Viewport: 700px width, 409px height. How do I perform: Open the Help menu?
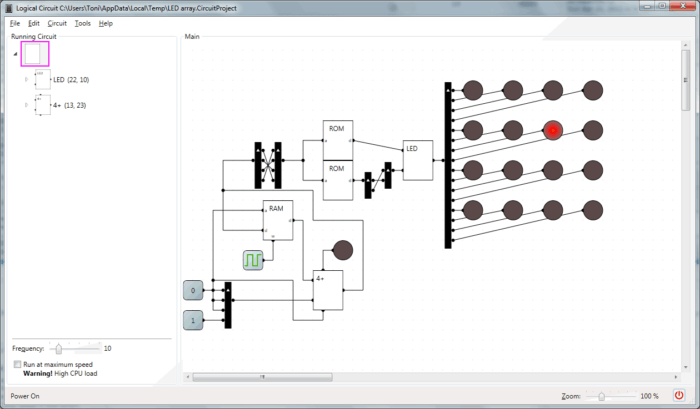click(x=105, y=23)
